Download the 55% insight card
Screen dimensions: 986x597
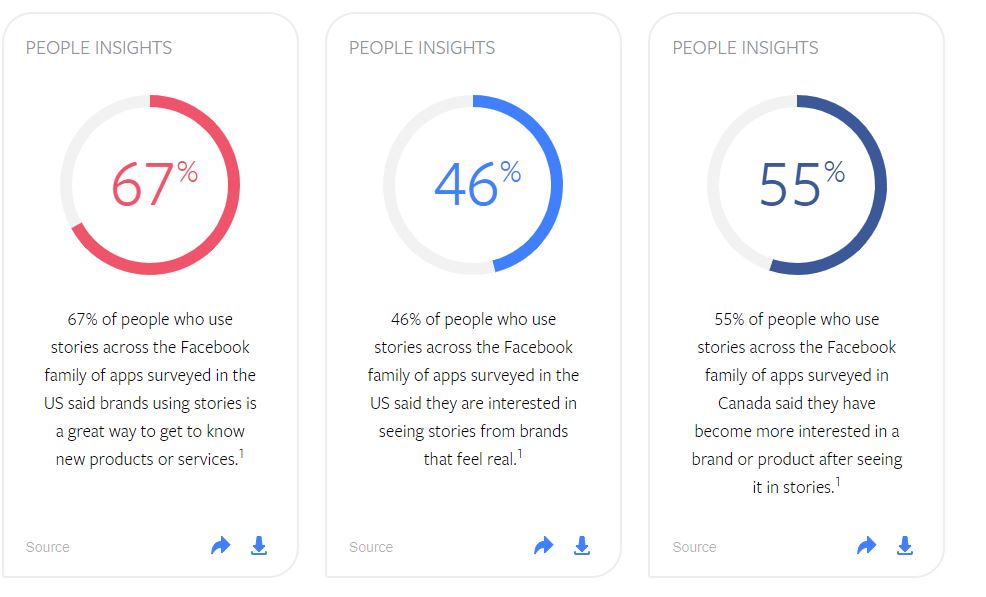[x=905, y=545]
